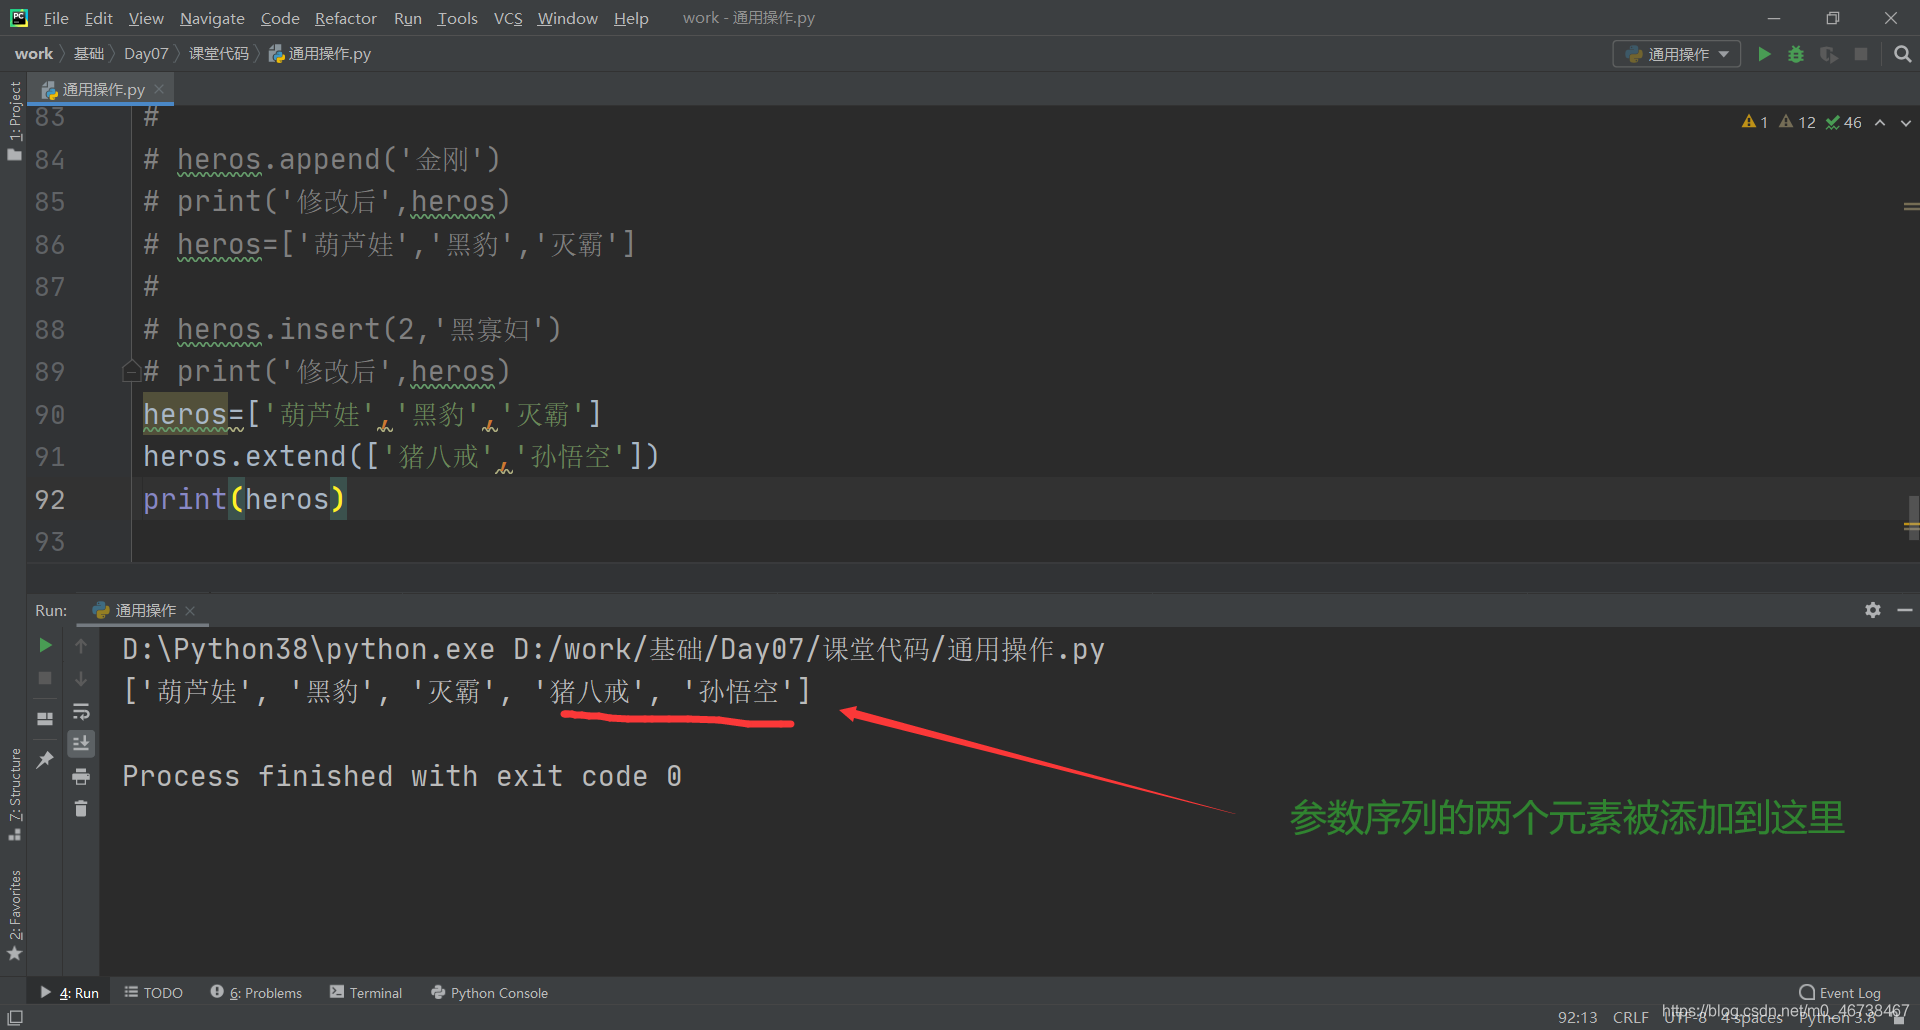Click the stop icon in top toolbar
Viewport: 1920px width, 1030px height.
click(1861, 54)
